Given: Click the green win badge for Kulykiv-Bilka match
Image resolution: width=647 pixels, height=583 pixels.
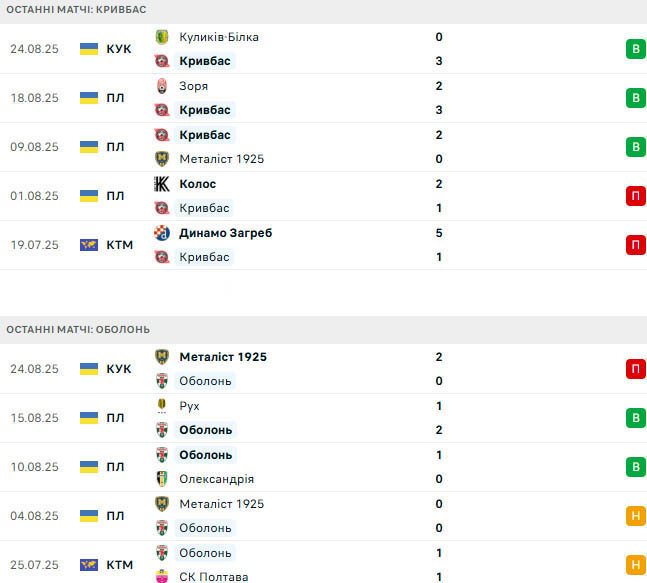Looking at the screenshot, I should [634, 49].
